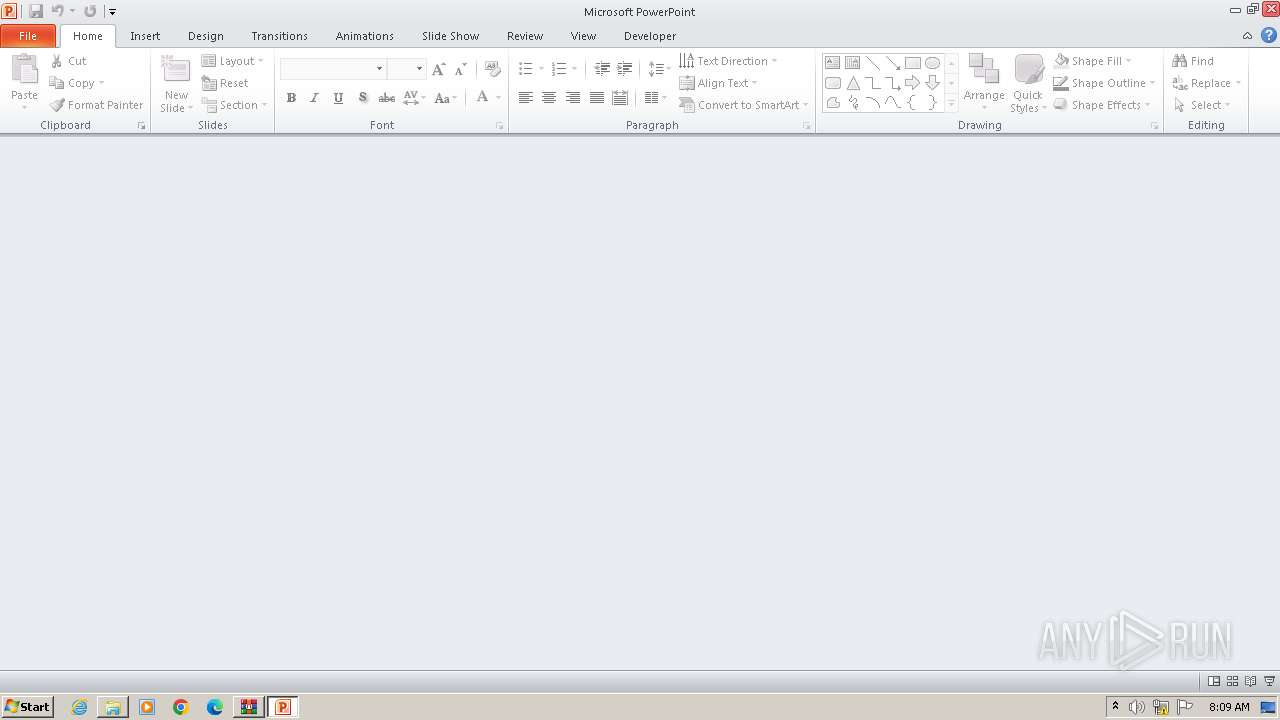Open the Line Spacing dropdown
The height and width of the screenshot is (720, 1280).
pyautogui.click(x=659, y=69)
